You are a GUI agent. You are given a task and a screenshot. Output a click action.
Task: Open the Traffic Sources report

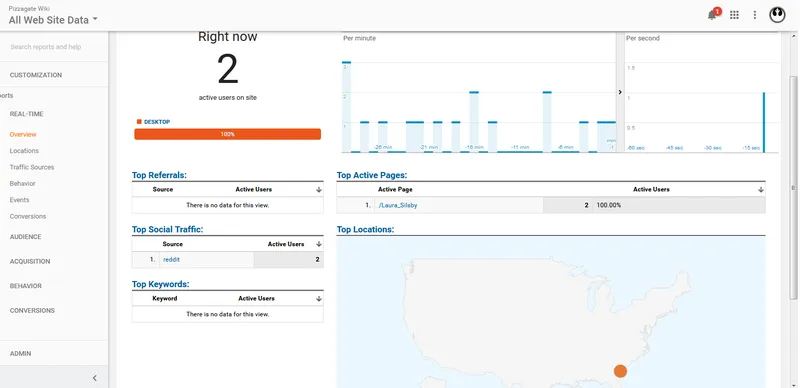32,167
